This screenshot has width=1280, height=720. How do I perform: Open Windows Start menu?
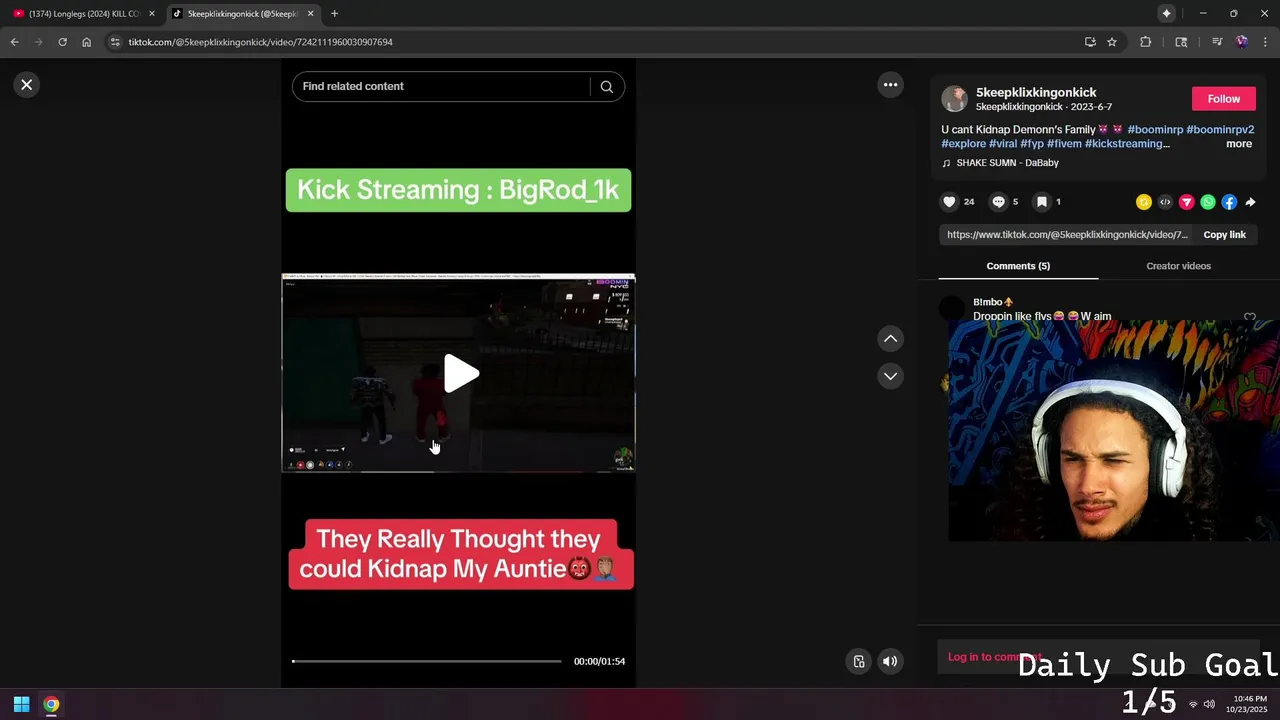(21, 704)
